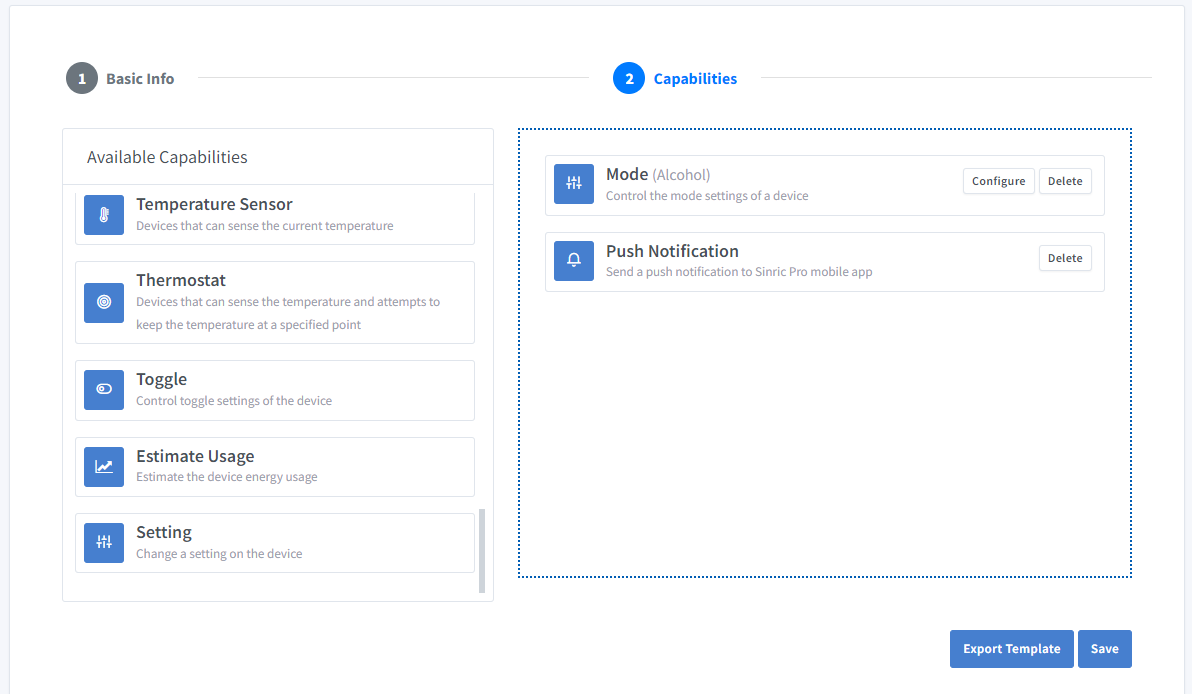Click the Thermostat target icon

104,302
